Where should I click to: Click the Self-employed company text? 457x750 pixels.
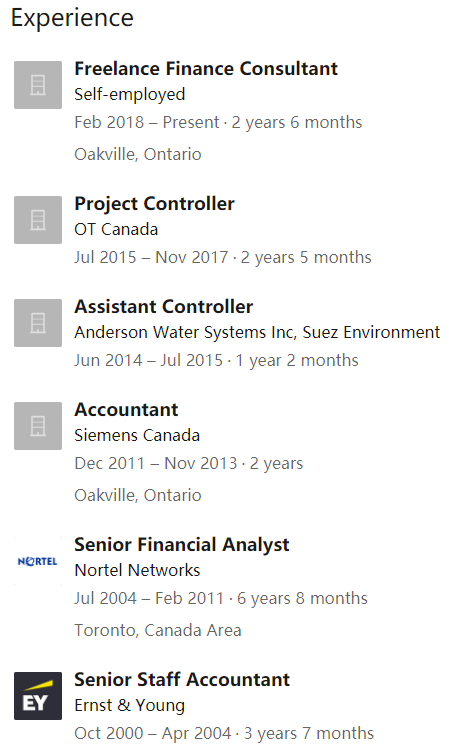pos(129,95)
